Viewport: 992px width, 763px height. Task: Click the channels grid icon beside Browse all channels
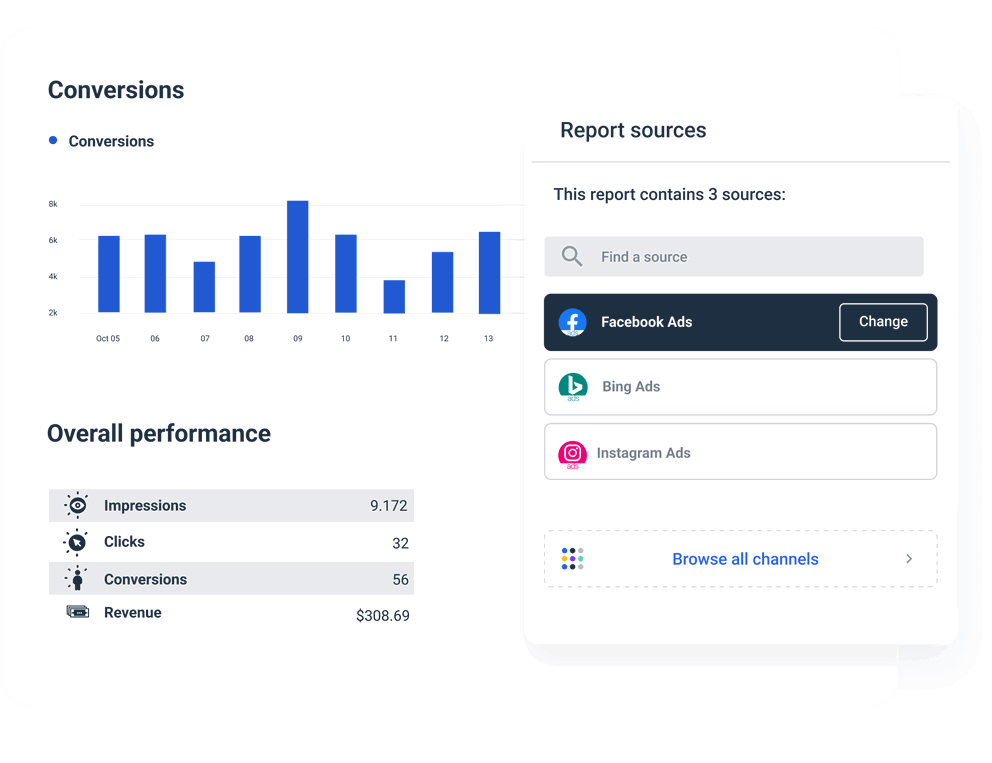click(x=572, y=558)
